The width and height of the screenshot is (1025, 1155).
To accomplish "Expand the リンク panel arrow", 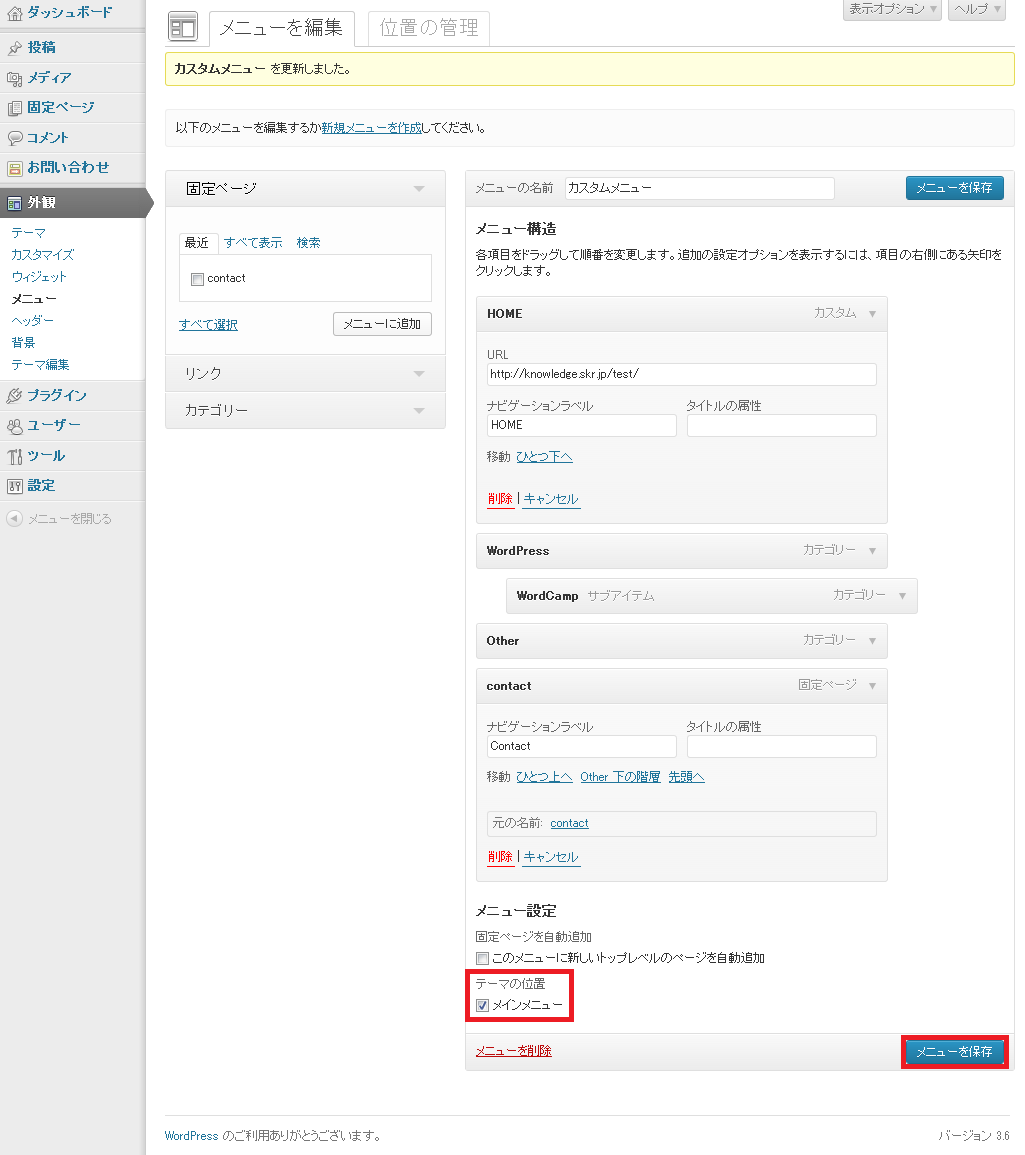I will coord(419,374).
